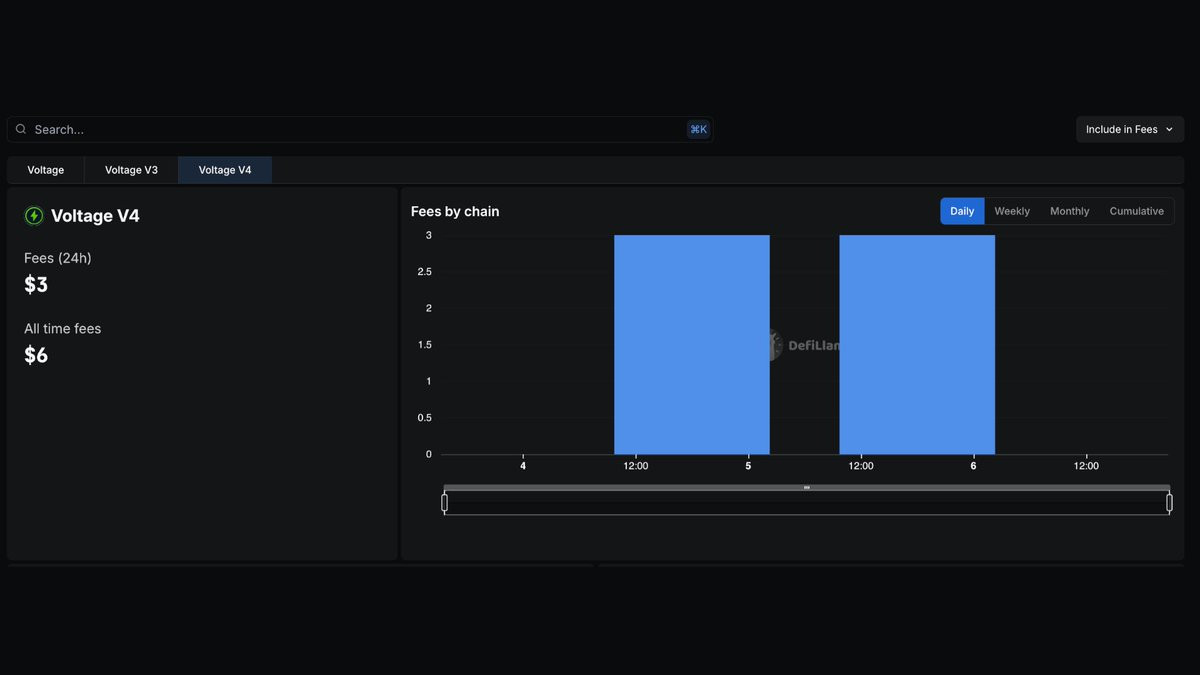
Task: Click the $3 fees value
Action: [x=36, y=285]
